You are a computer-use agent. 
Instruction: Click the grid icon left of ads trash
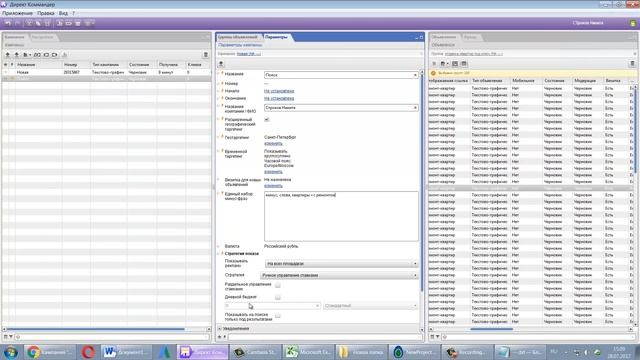click(x=464, y=64)
